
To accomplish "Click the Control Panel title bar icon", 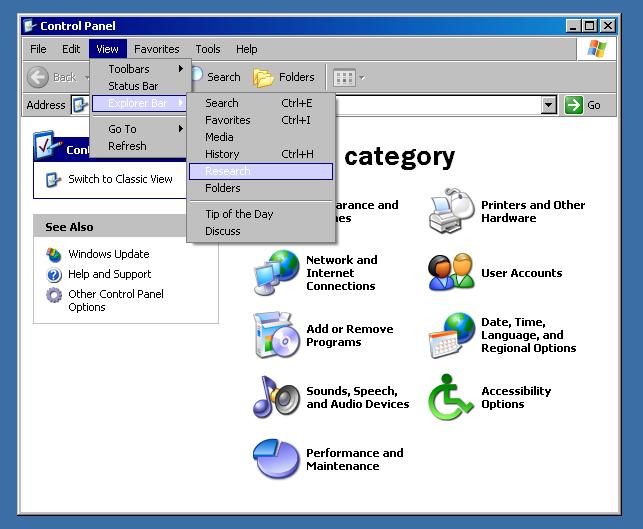I will (30, 26).
